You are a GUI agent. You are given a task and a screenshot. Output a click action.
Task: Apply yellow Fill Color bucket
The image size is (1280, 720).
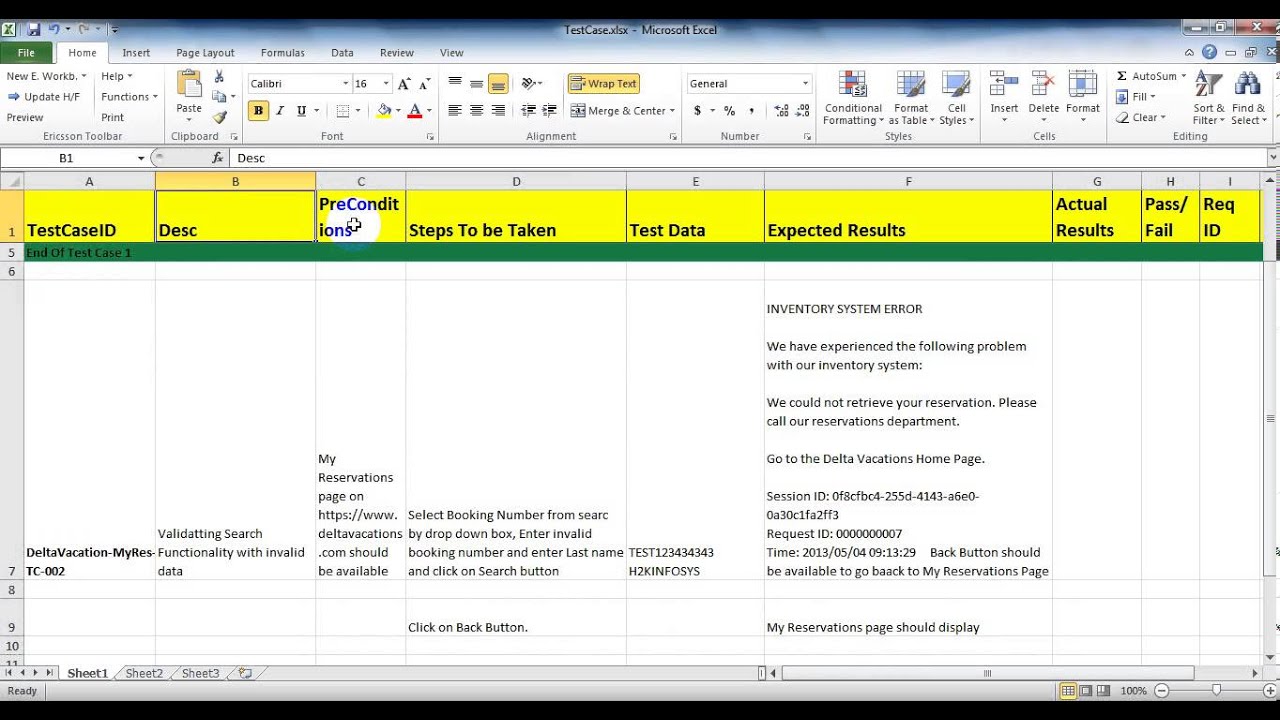[384, 111]
